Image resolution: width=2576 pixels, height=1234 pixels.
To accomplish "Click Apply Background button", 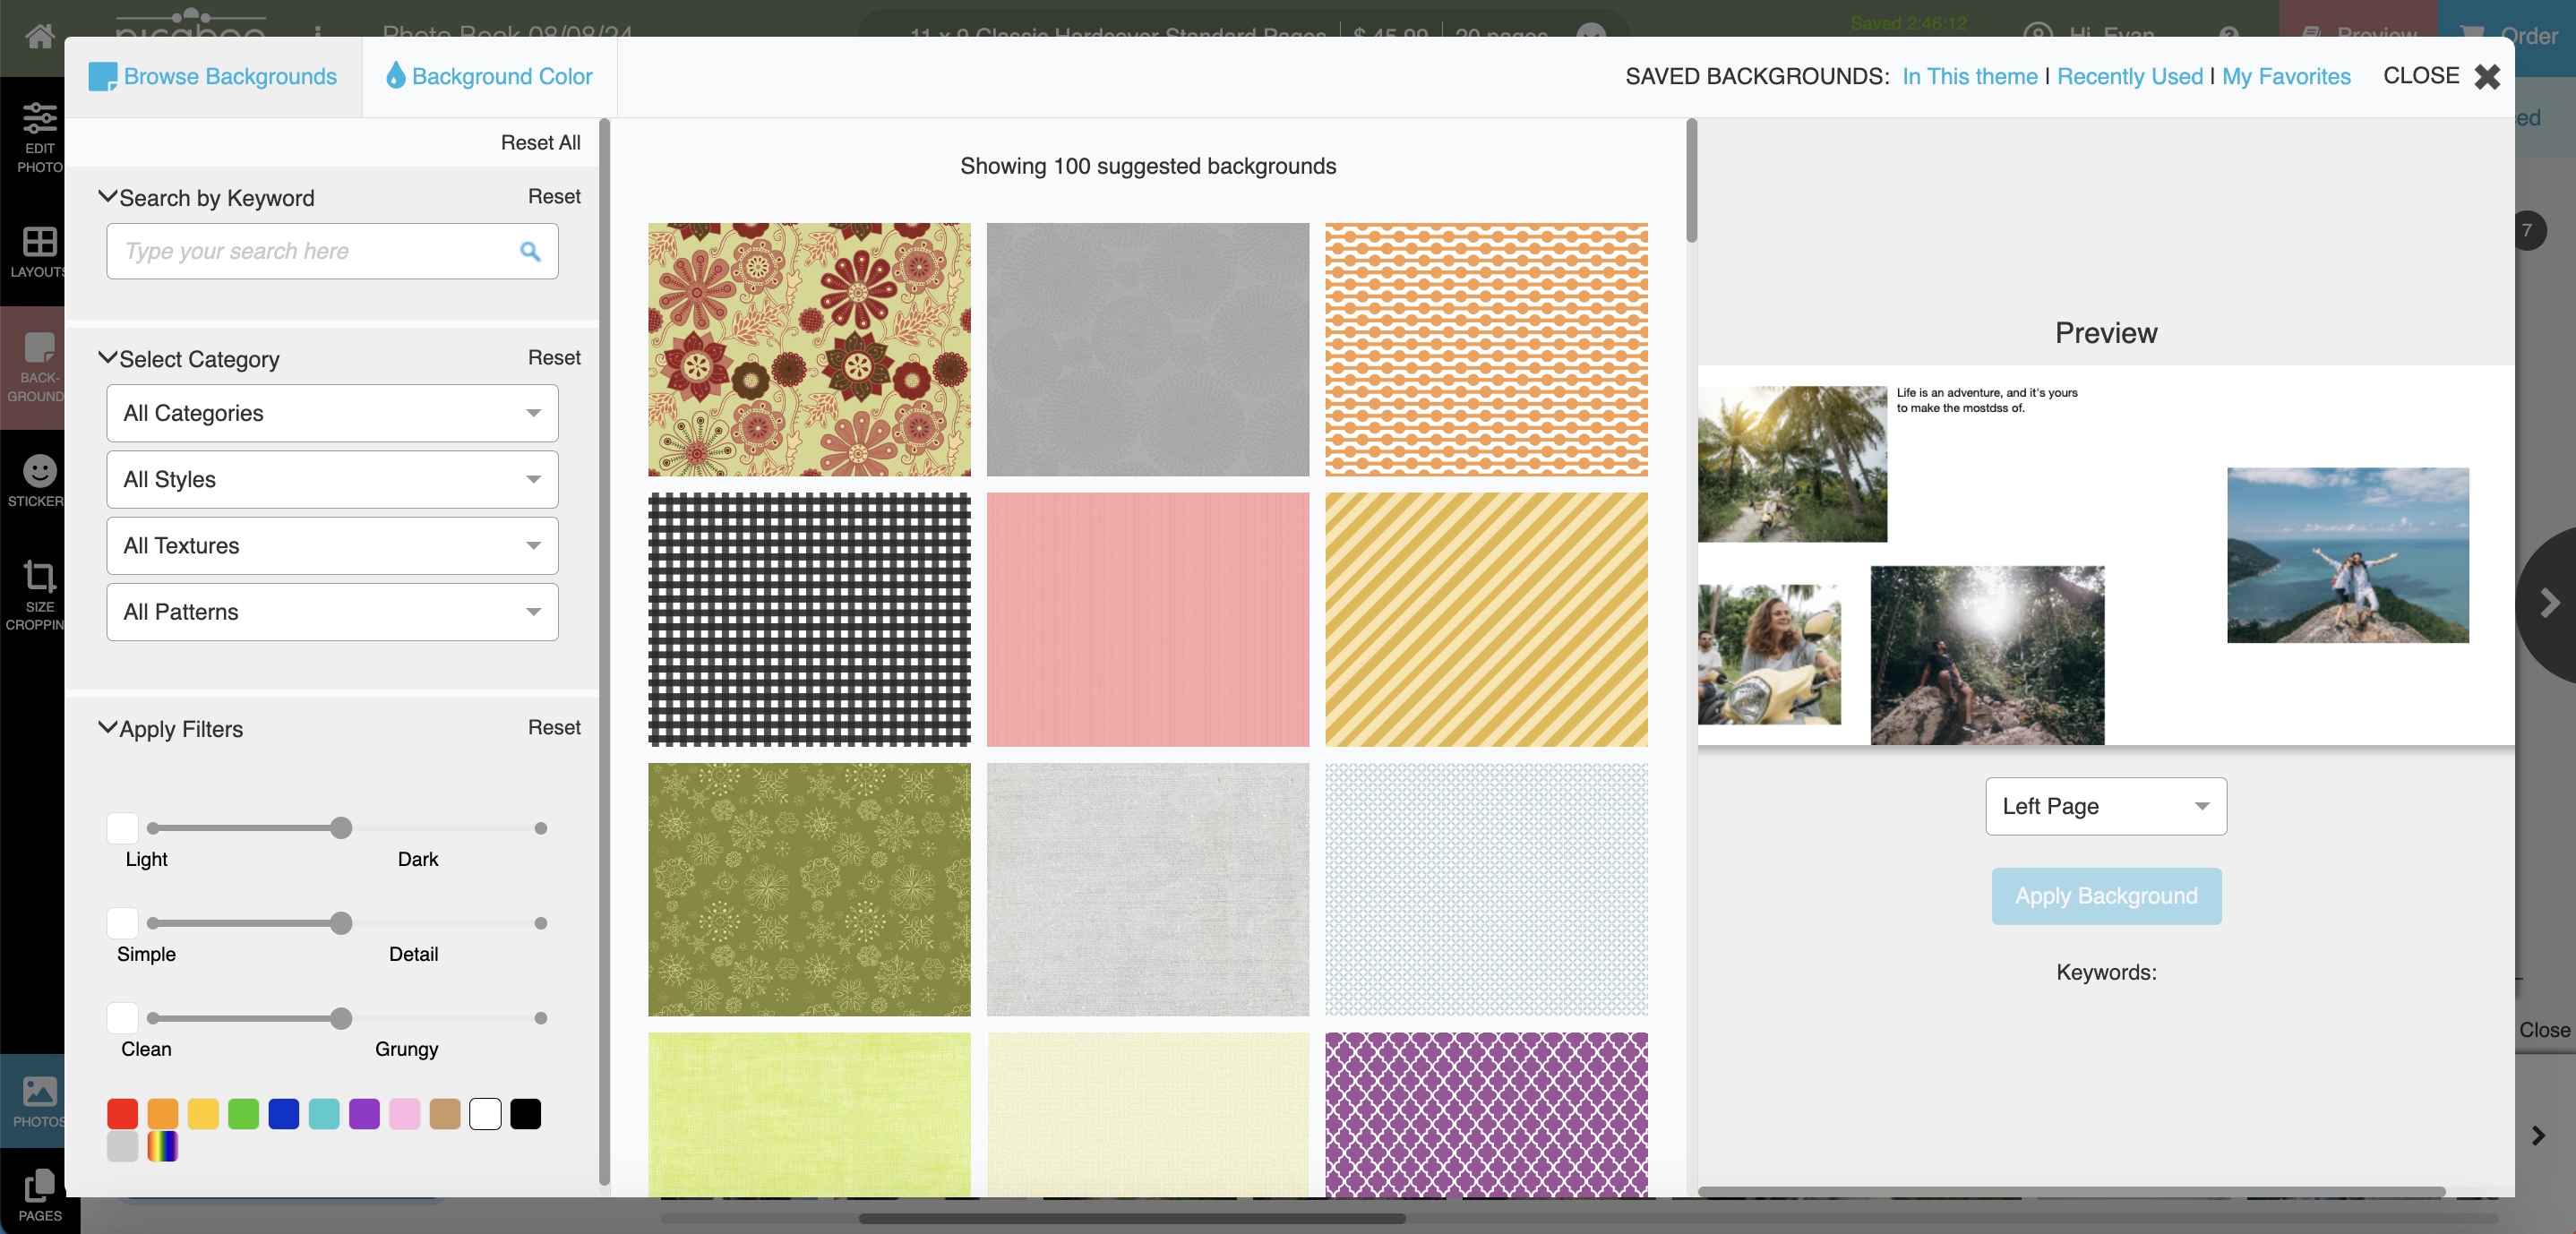I will 2106,895.
